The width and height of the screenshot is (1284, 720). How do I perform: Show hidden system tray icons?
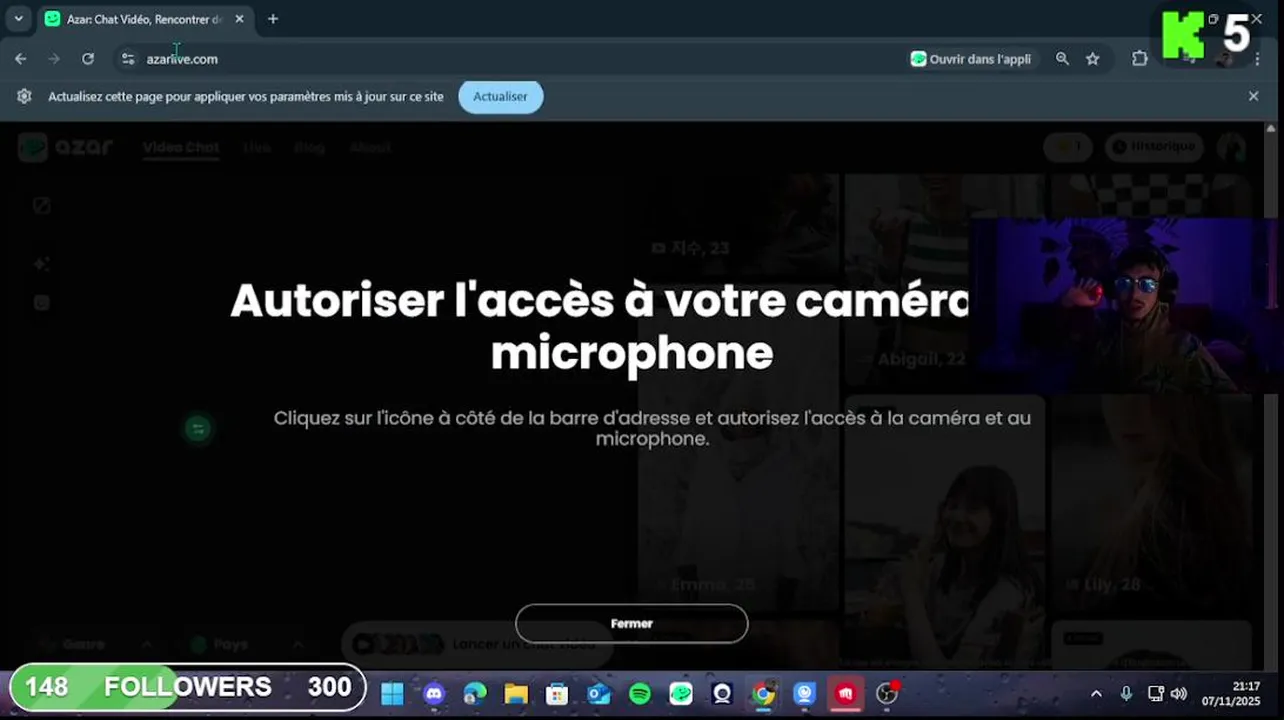click(1096, 694)
